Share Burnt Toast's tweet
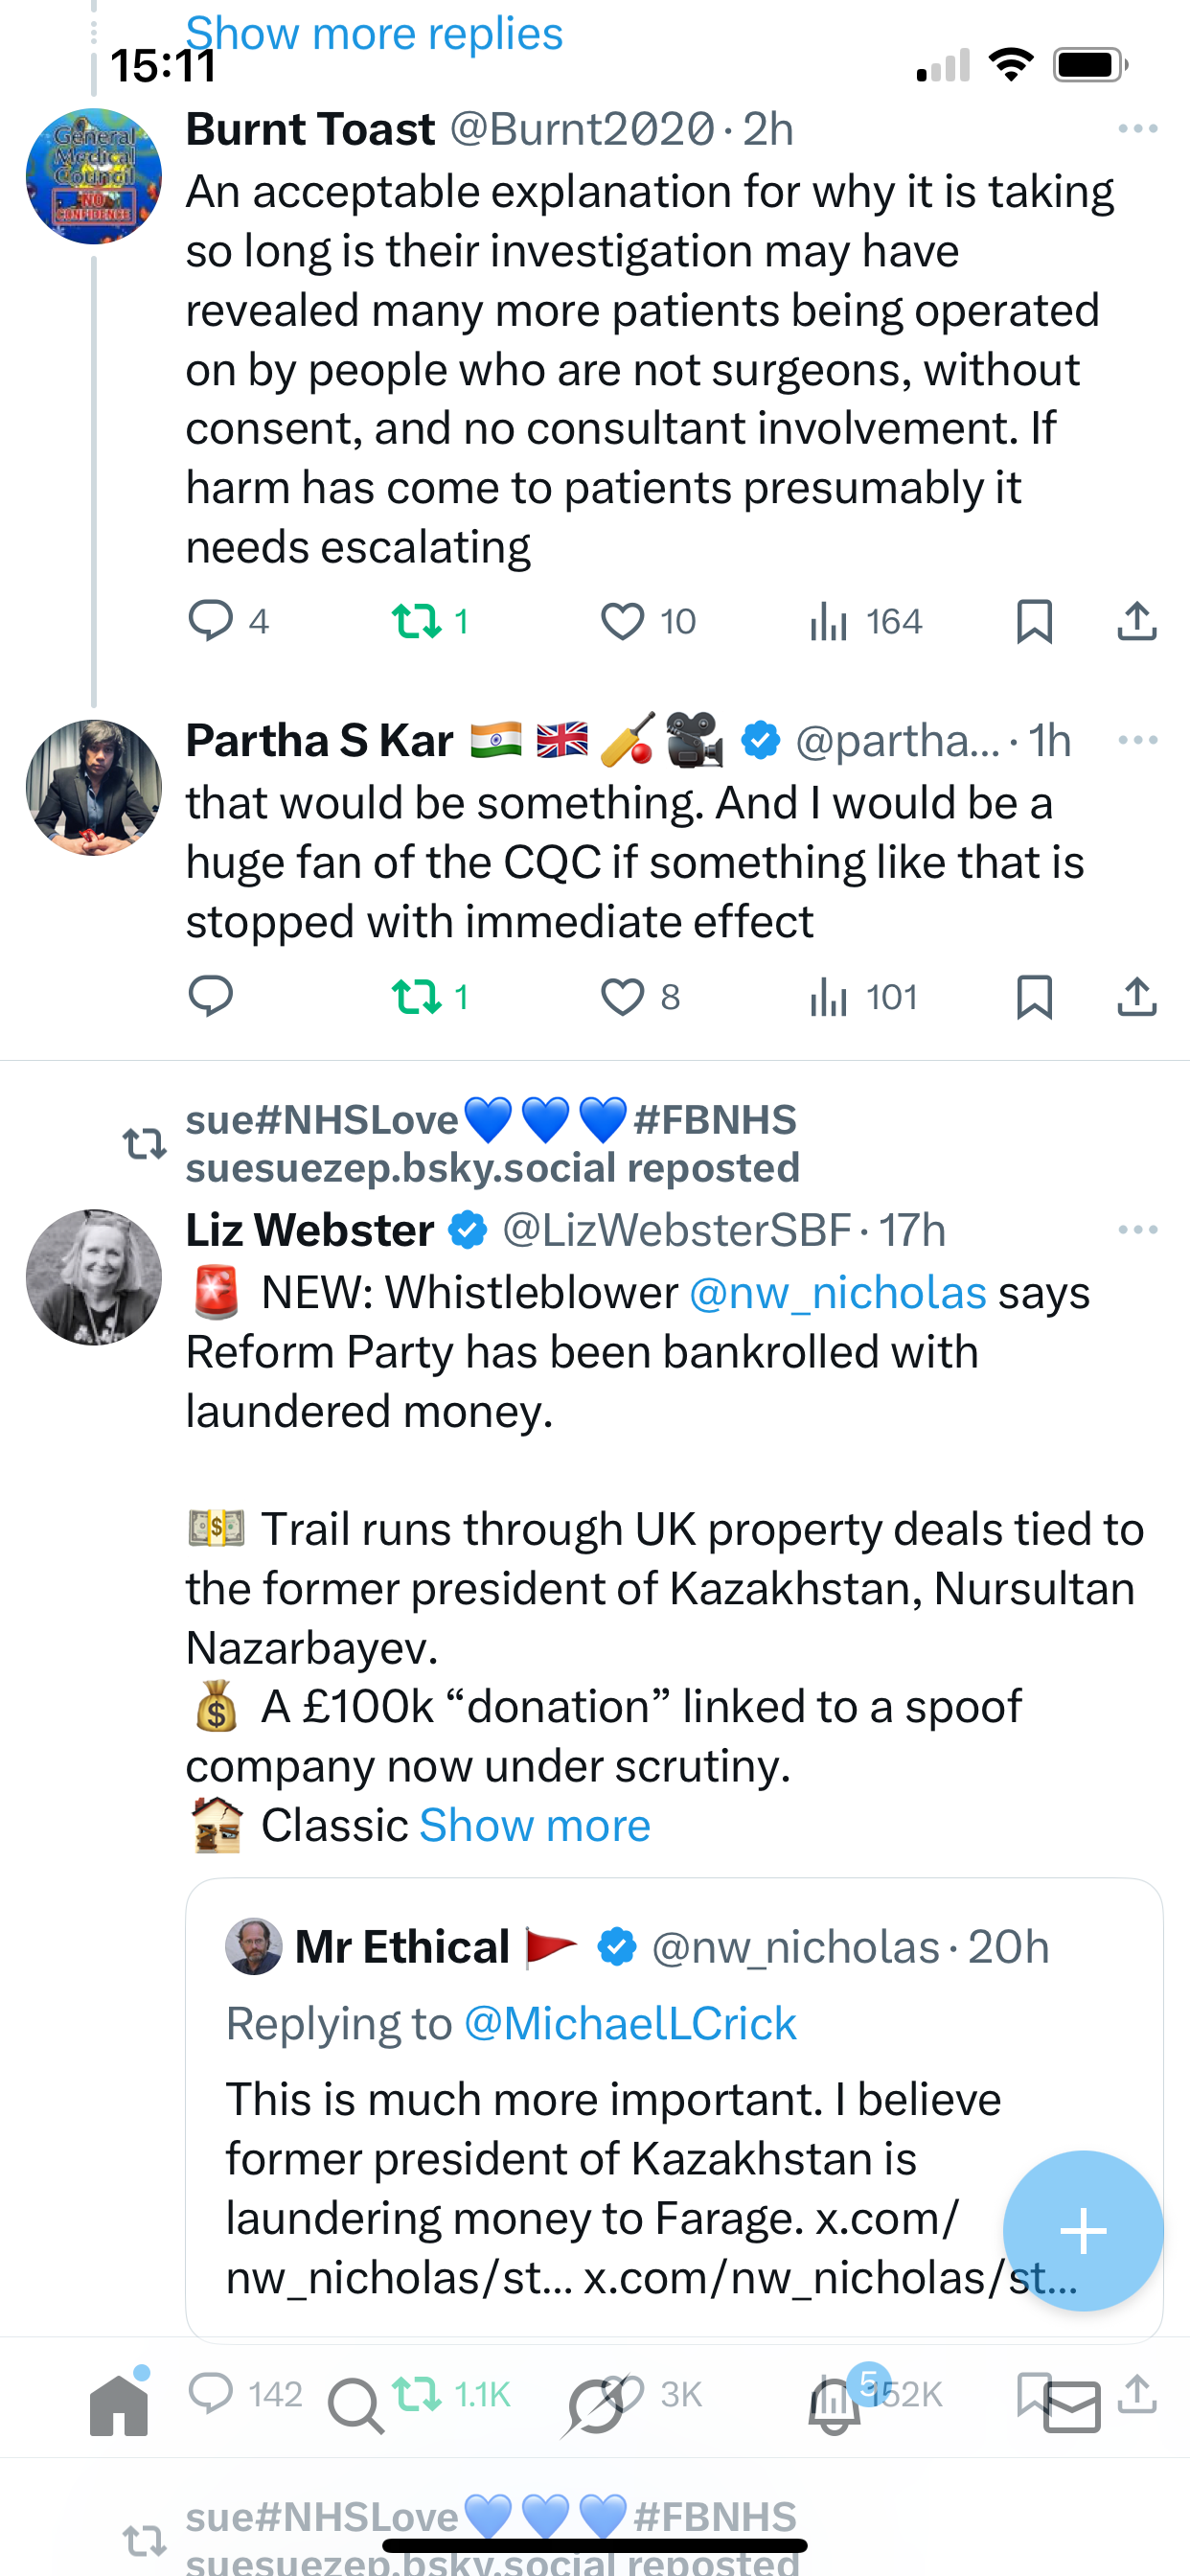1190x2576 pixels. pos(1137,621)
